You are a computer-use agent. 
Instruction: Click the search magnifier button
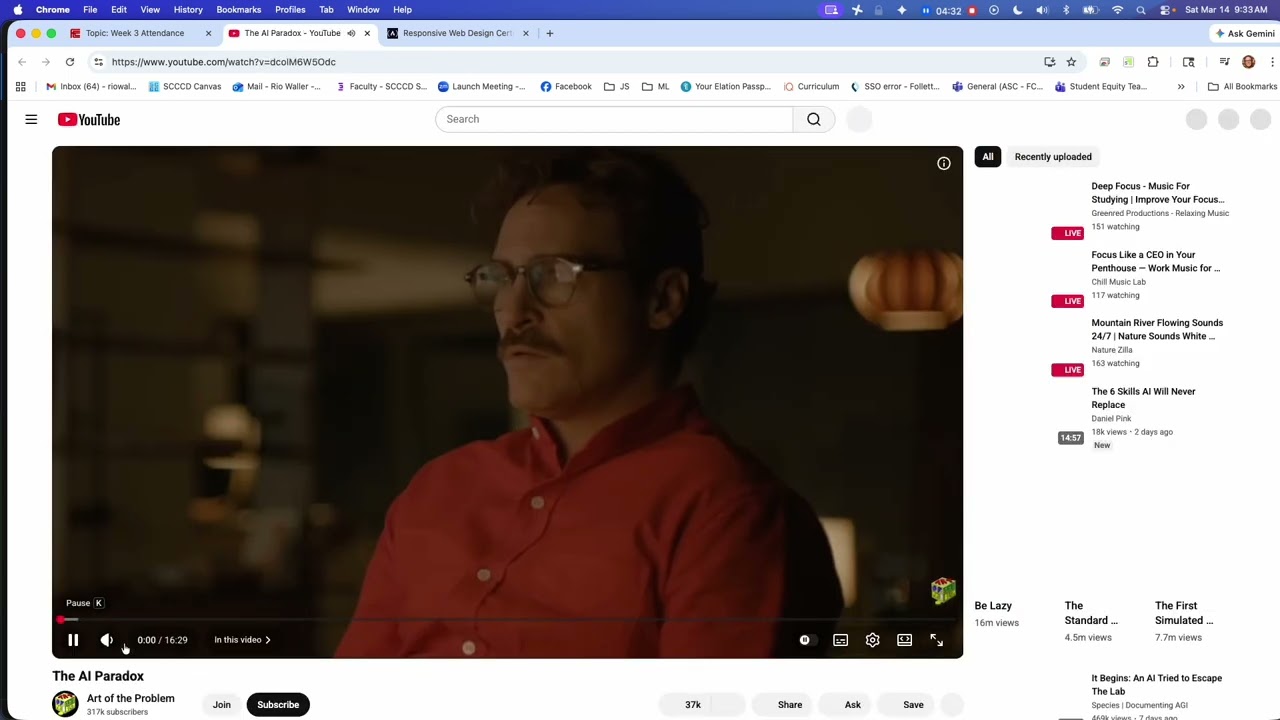[814, 119]
